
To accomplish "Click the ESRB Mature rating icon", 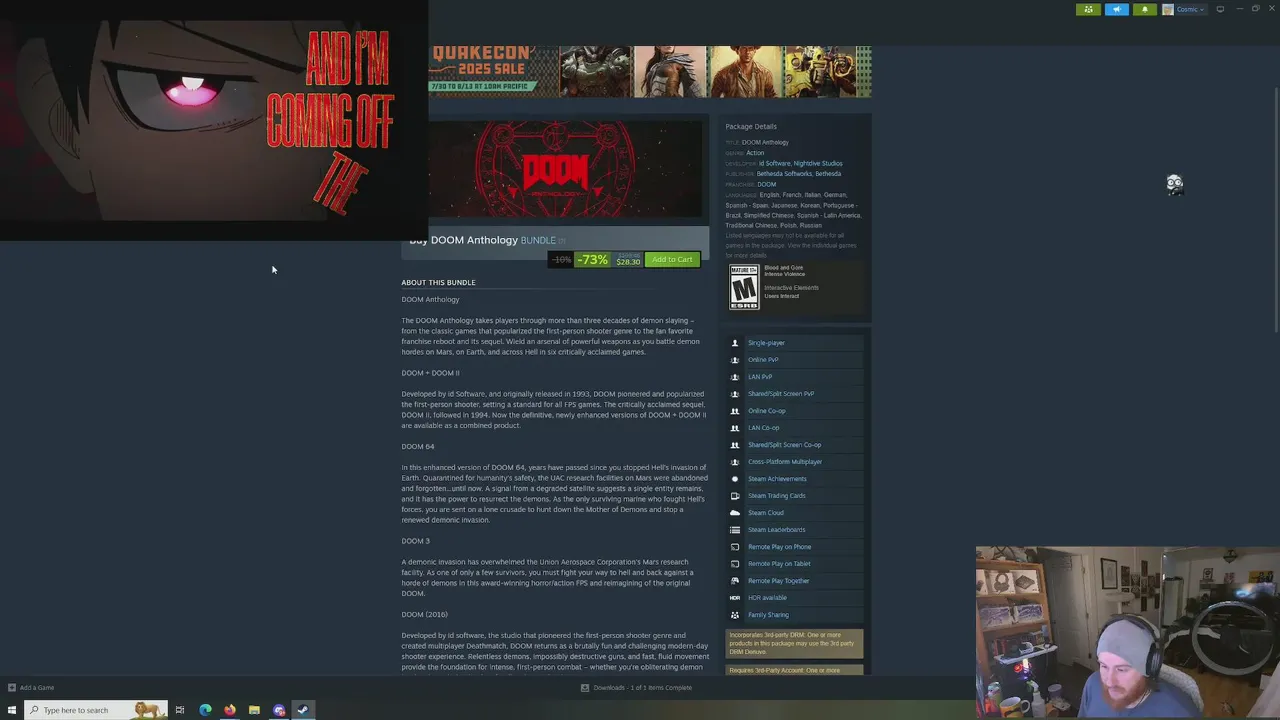I will (744, 287).
